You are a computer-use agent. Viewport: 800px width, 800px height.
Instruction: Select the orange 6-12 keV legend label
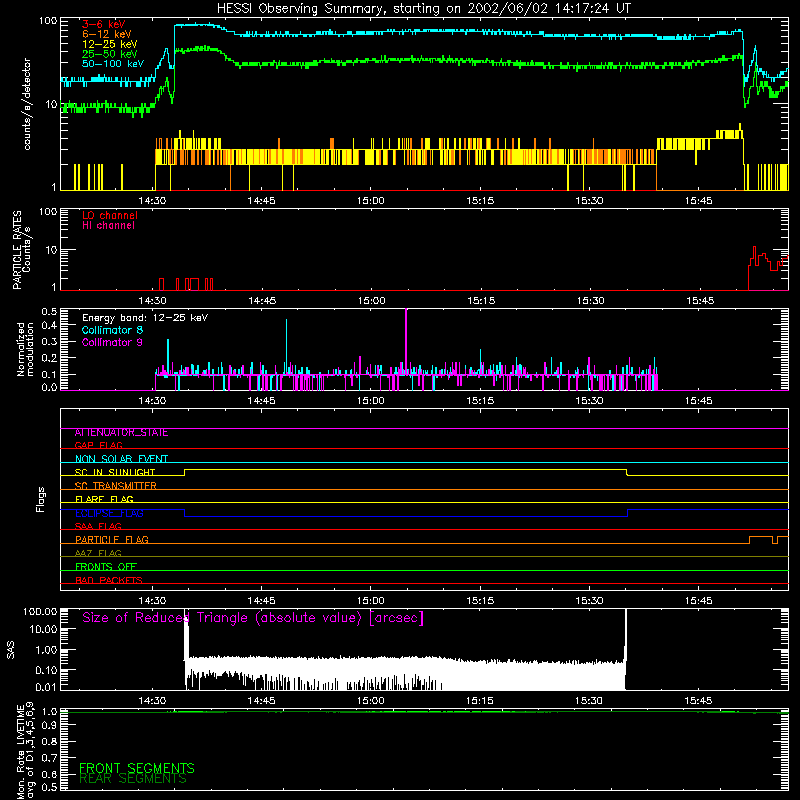[x=107, y=34]
